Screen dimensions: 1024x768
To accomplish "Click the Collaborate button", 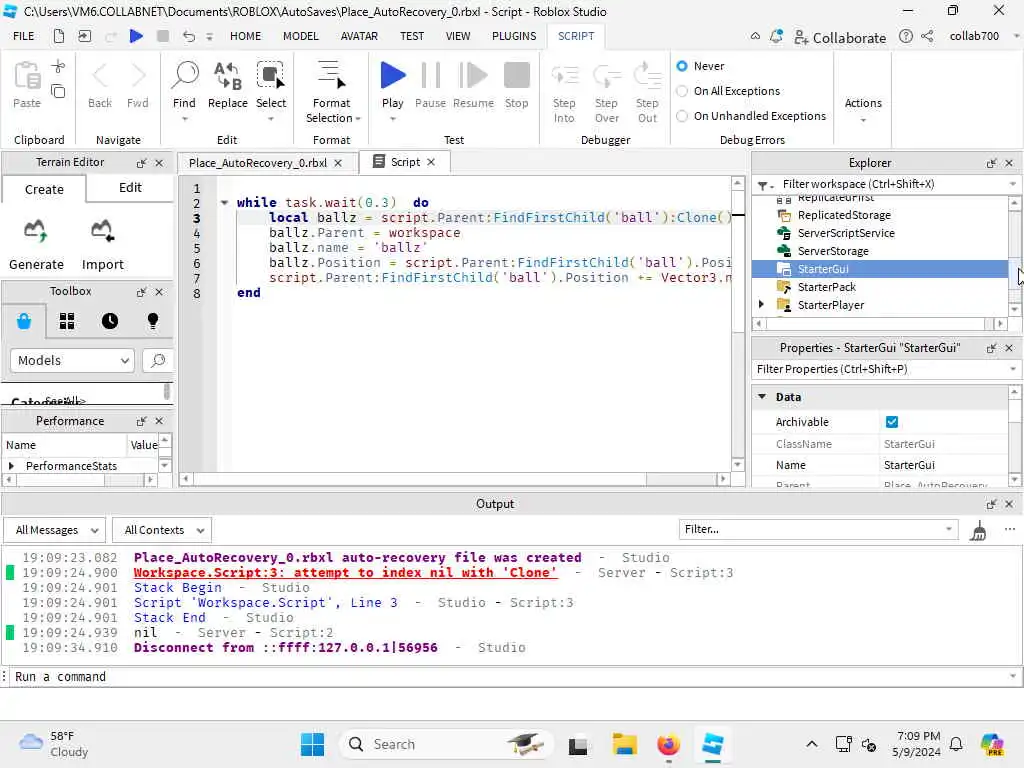I will pyautogui.click(x=840, y=37).
